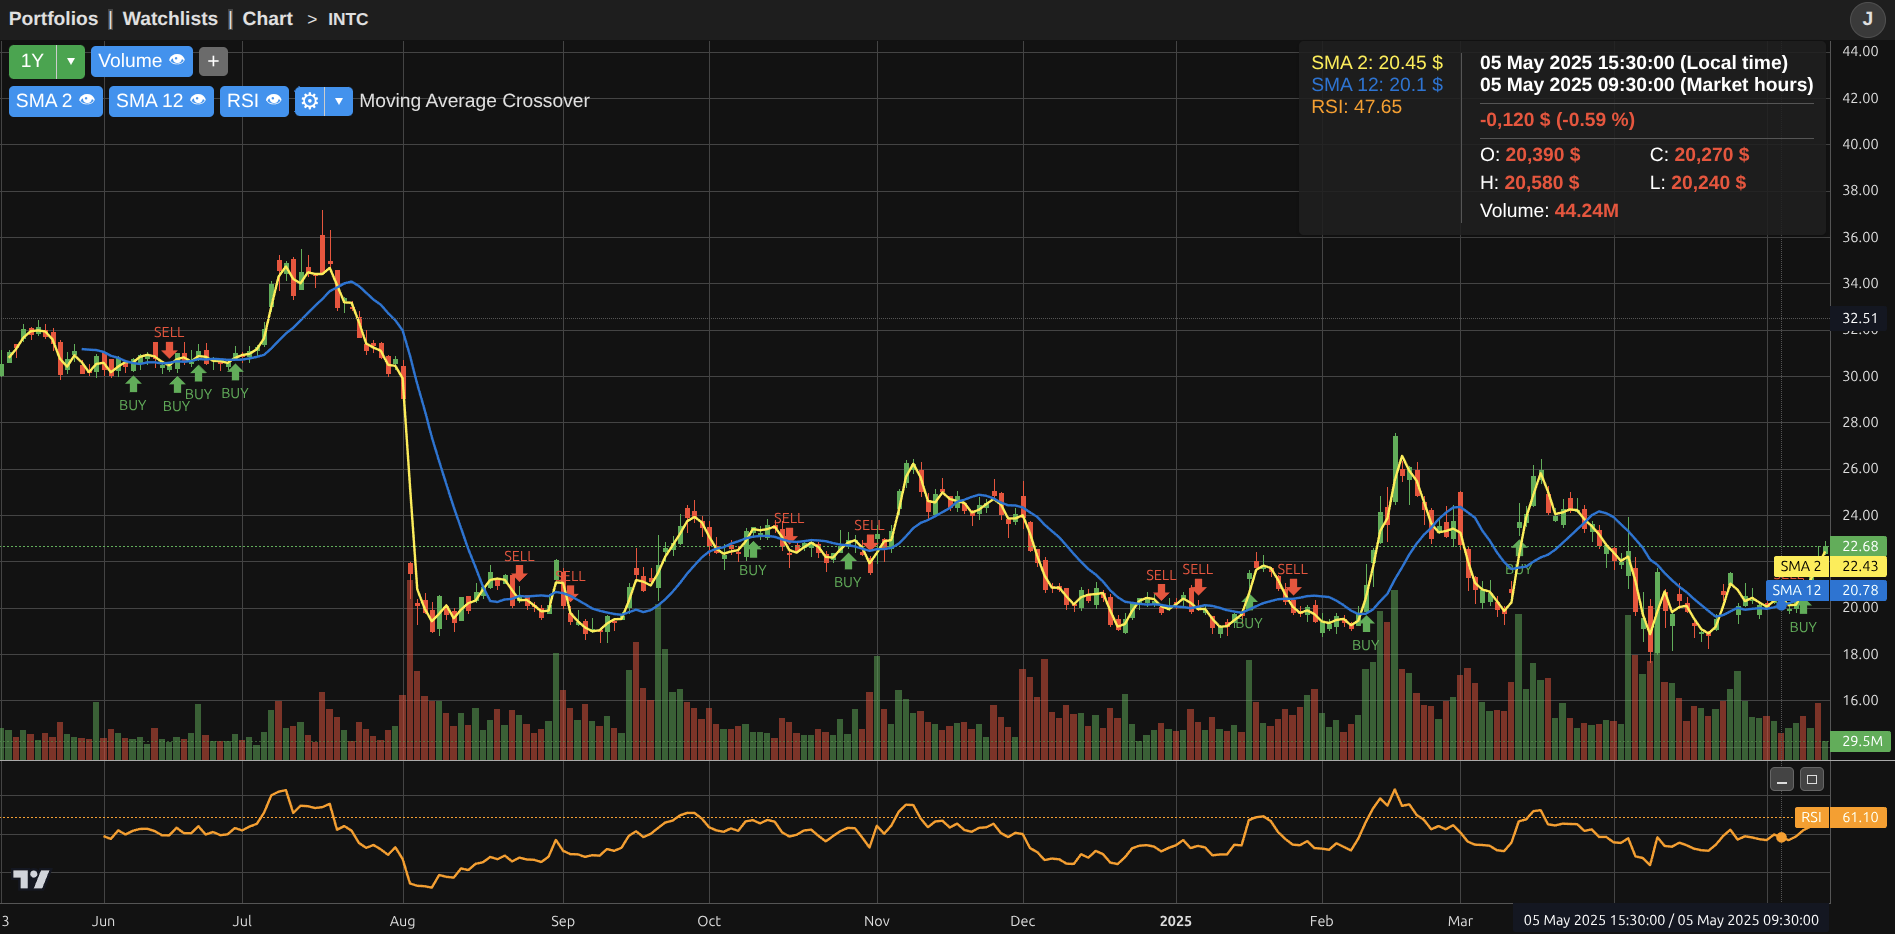
Task: Toggle SMA 12 eye visibility icon
Action: [x=198, y=100]
